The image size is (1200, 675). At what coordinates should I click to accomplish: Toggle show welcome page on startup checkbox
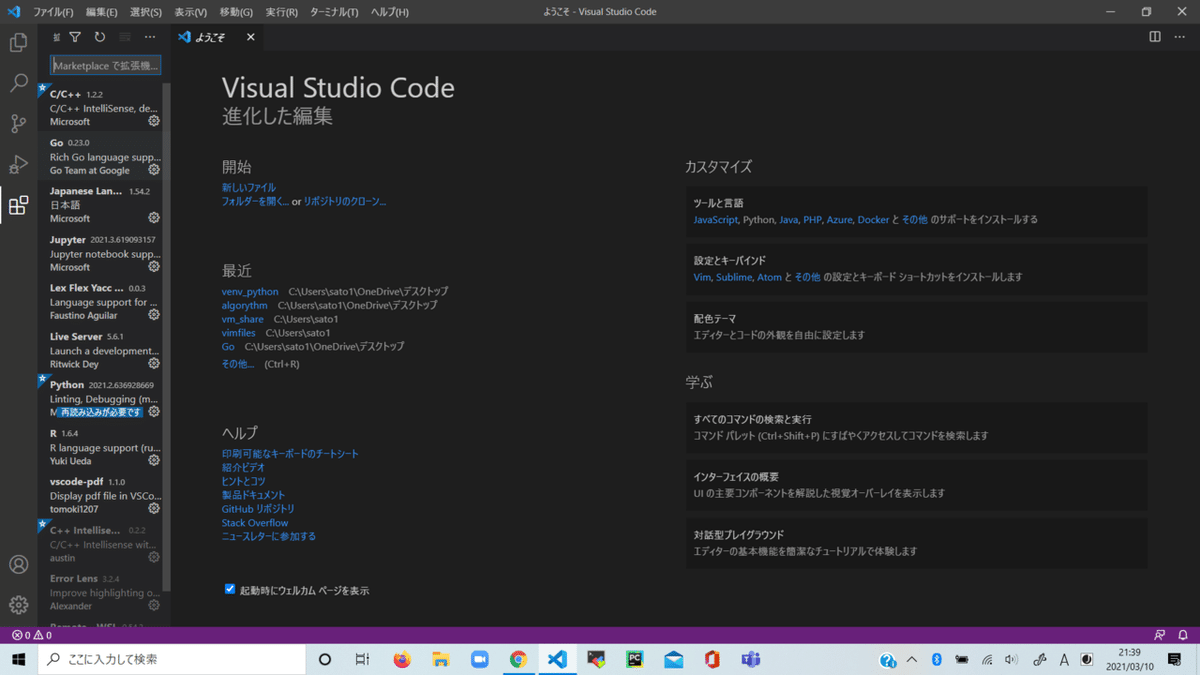pyautogui.click(x=230, y=589)
